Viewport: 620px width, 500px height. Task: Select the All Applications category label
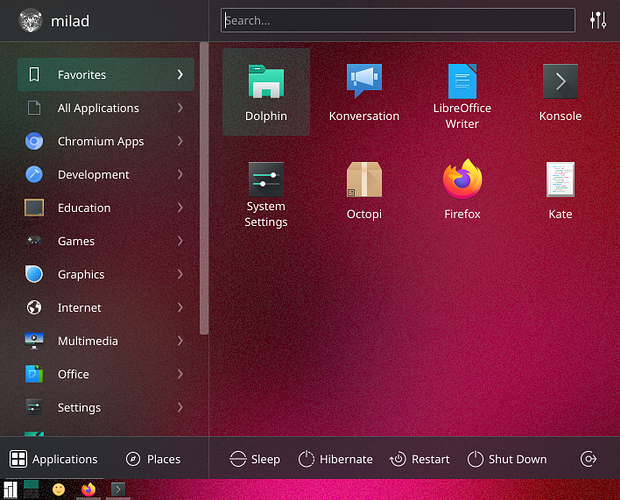point(98,108)
